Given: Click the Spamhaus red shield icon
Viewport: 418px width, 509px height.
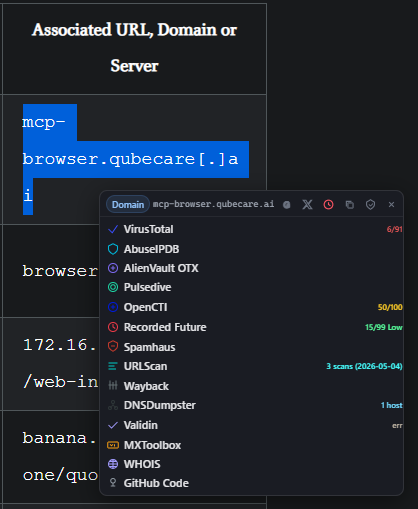Looking at the screenshot, I should click(113, 347).
